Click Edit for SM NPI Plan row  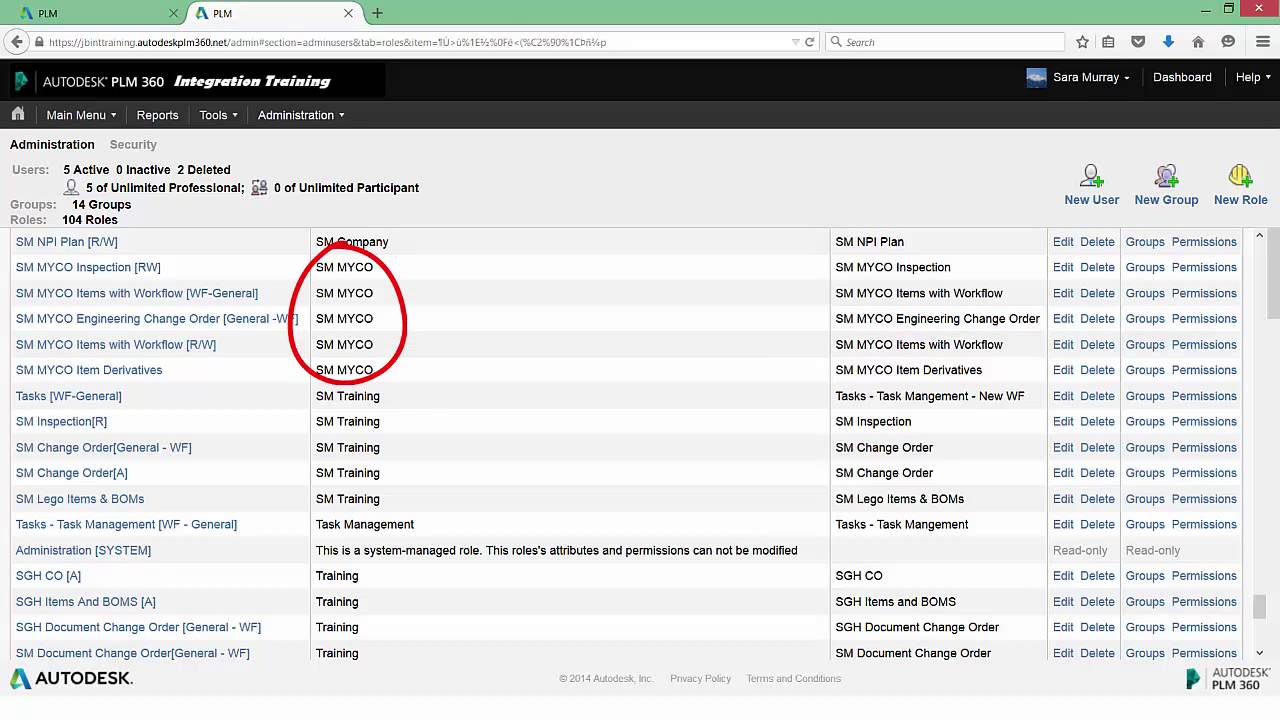[x=1063, y=242]
